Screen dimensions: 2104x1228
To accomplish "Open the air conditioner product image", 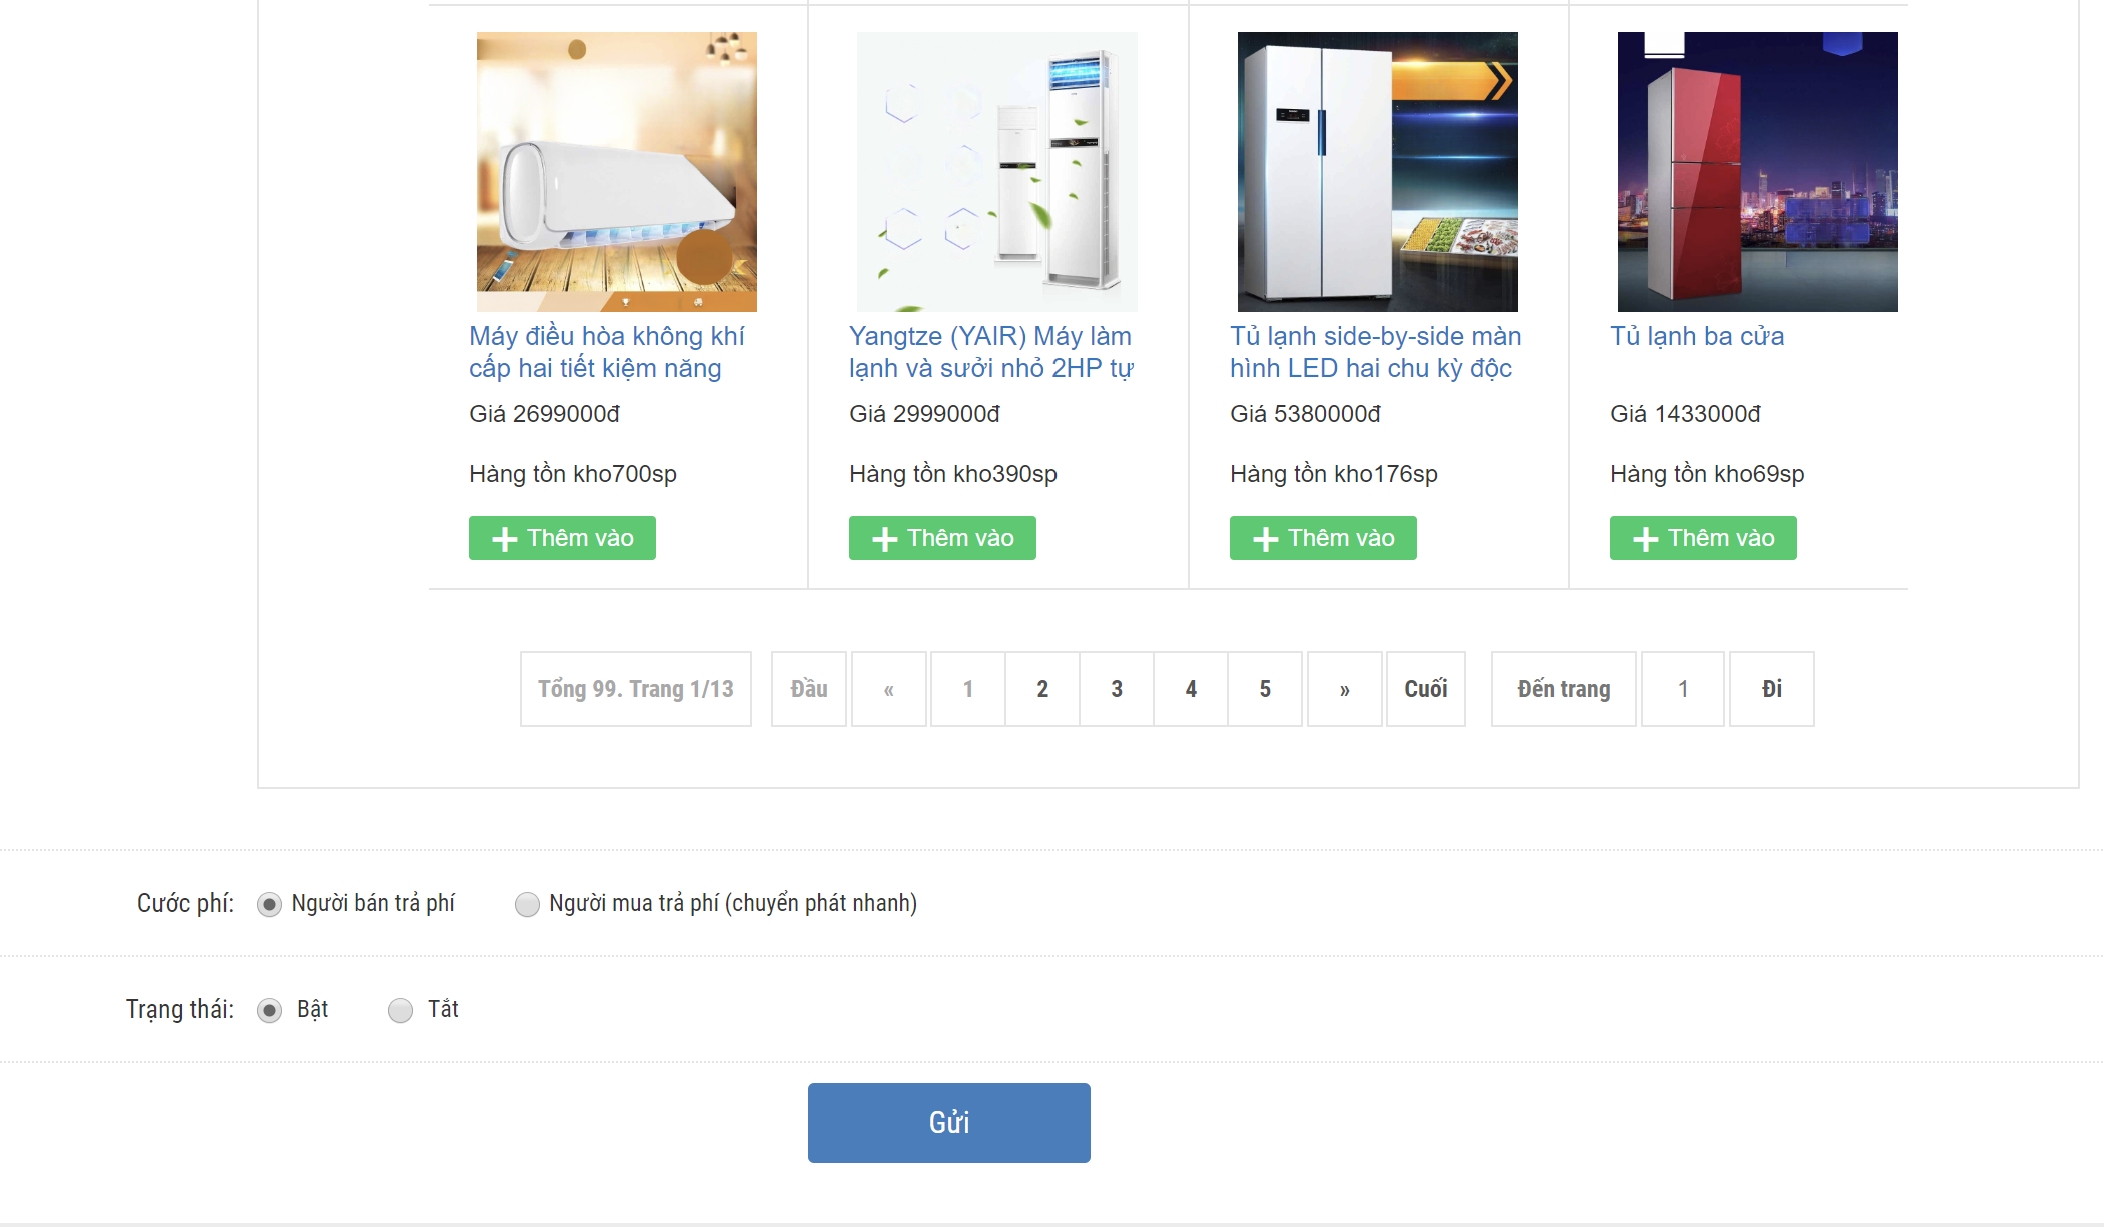I will (617, 172).
